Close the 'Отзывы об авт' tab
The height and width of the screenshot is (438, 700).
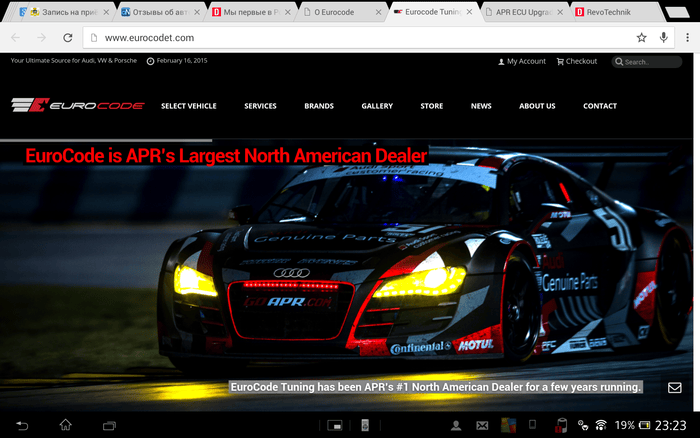click(197, 12)
